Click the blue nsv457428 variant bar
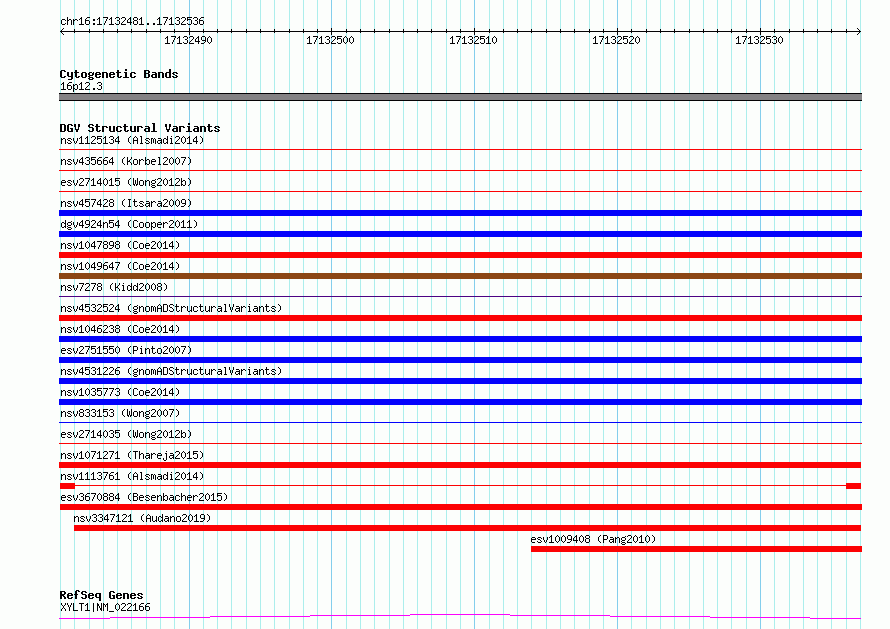 click(x=460, y=213)
